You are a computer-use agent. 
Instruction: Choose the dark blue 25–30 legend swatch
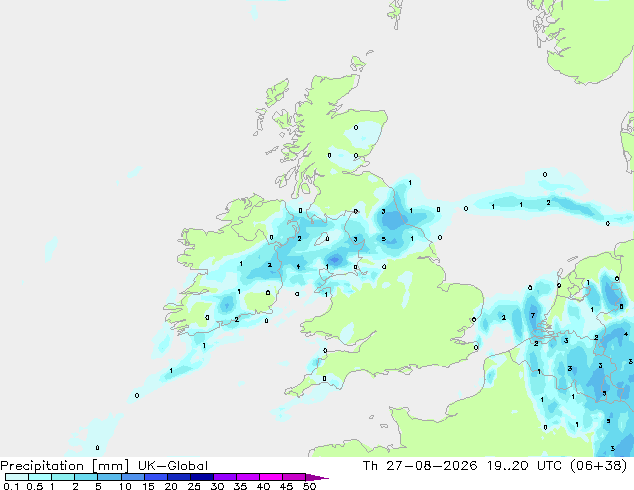[202, 477]
